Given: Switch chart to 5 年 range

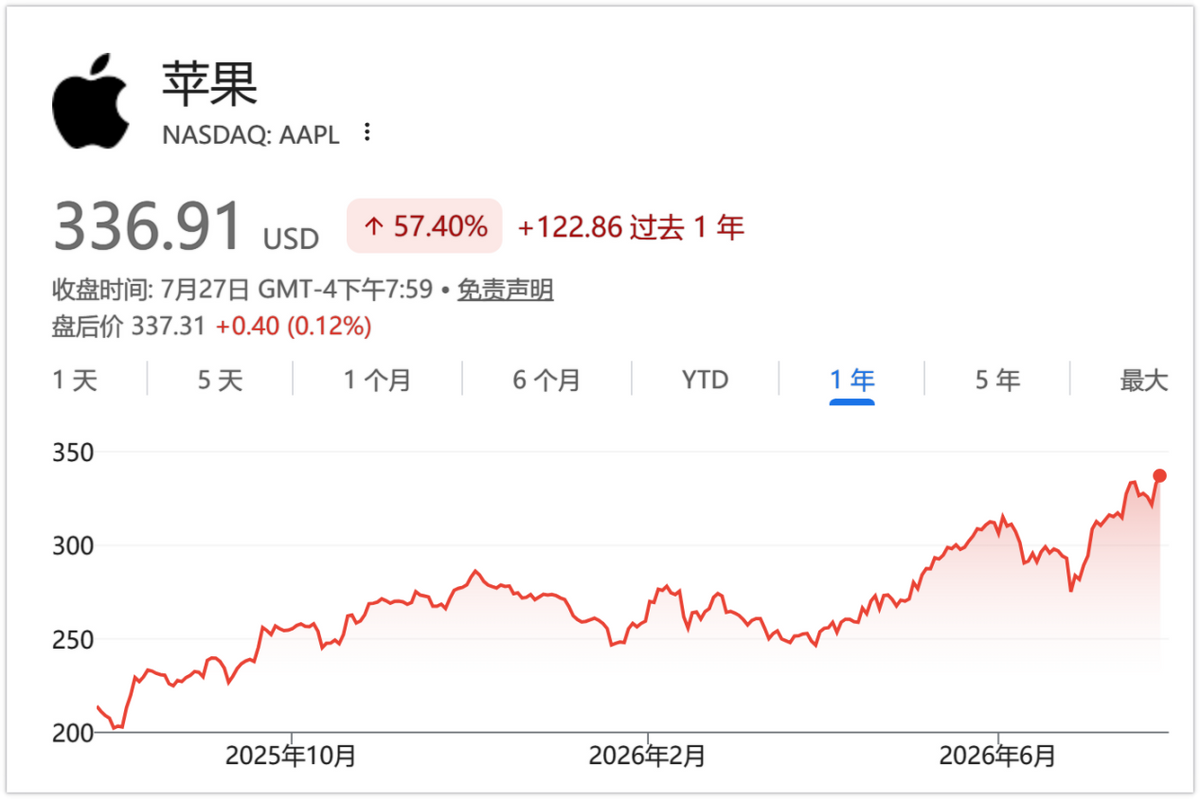Looking at the screenshot, I should tap(997, 380).
